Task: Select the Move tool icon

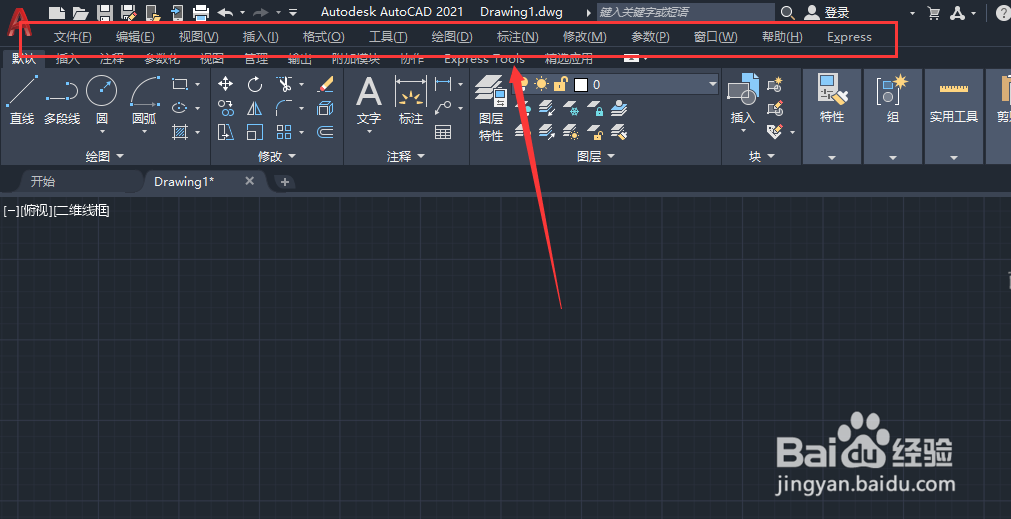Action: (226, 84)
